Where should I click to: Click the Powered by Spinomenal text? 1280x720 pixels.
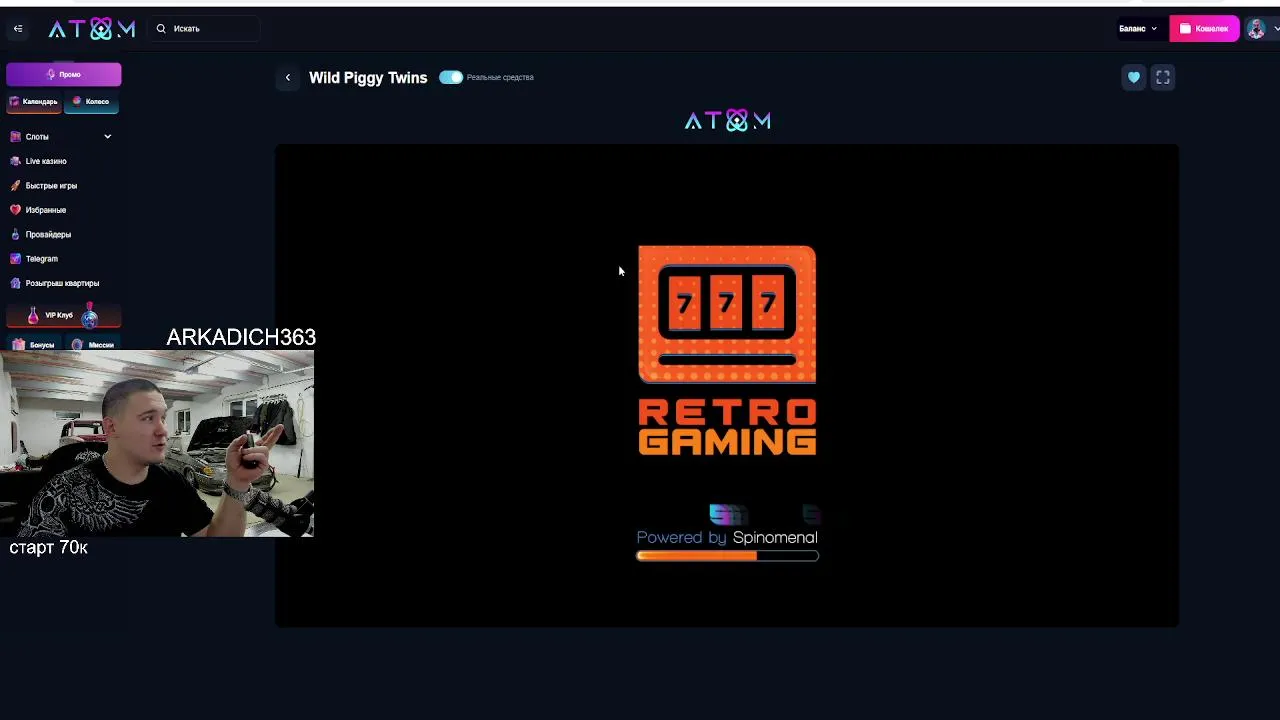727,538
